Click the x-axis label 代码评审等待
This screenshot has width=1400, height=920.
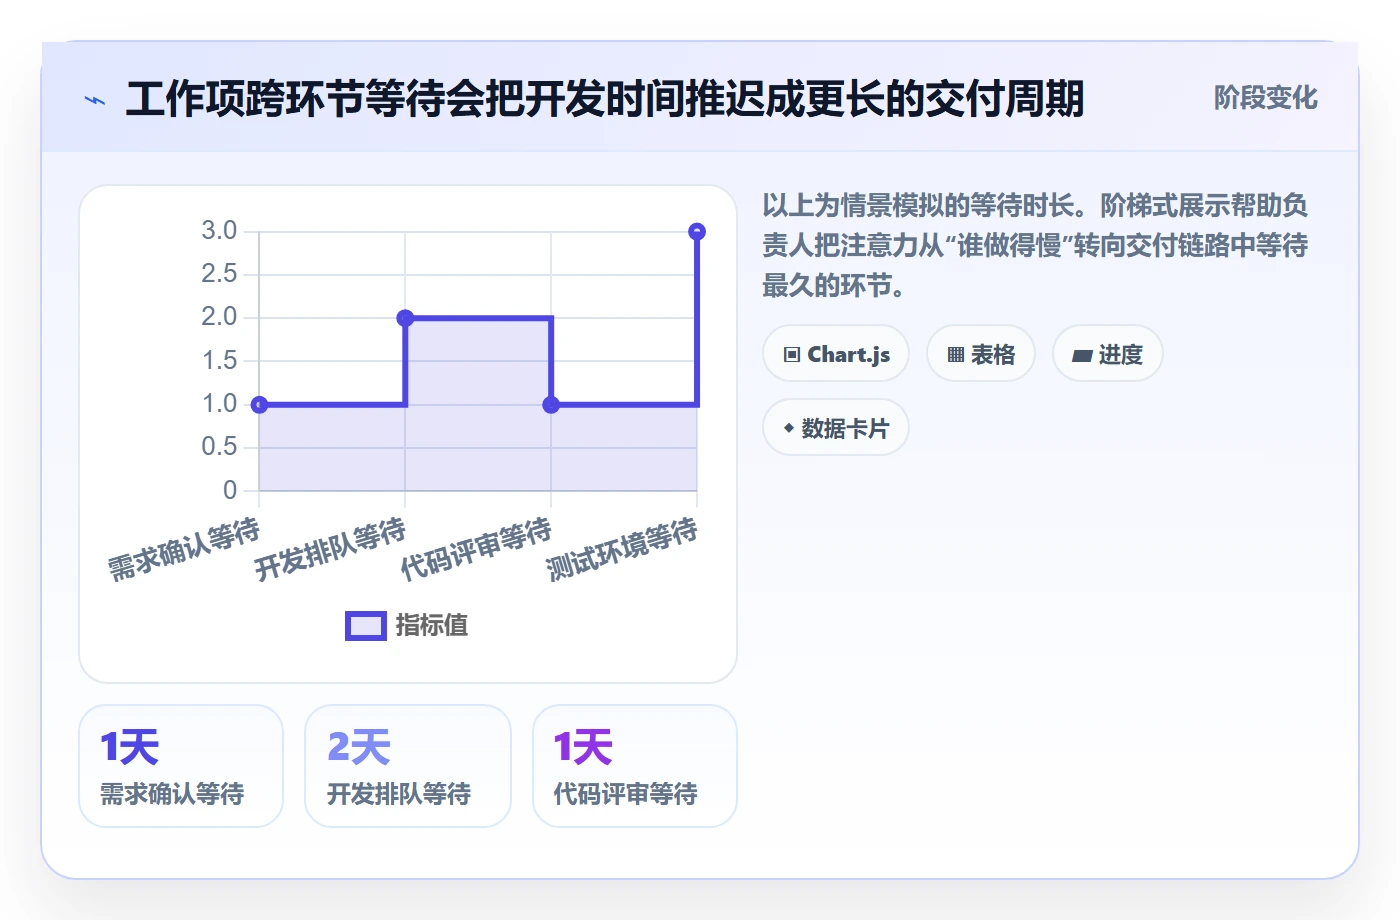pos(477,549)
